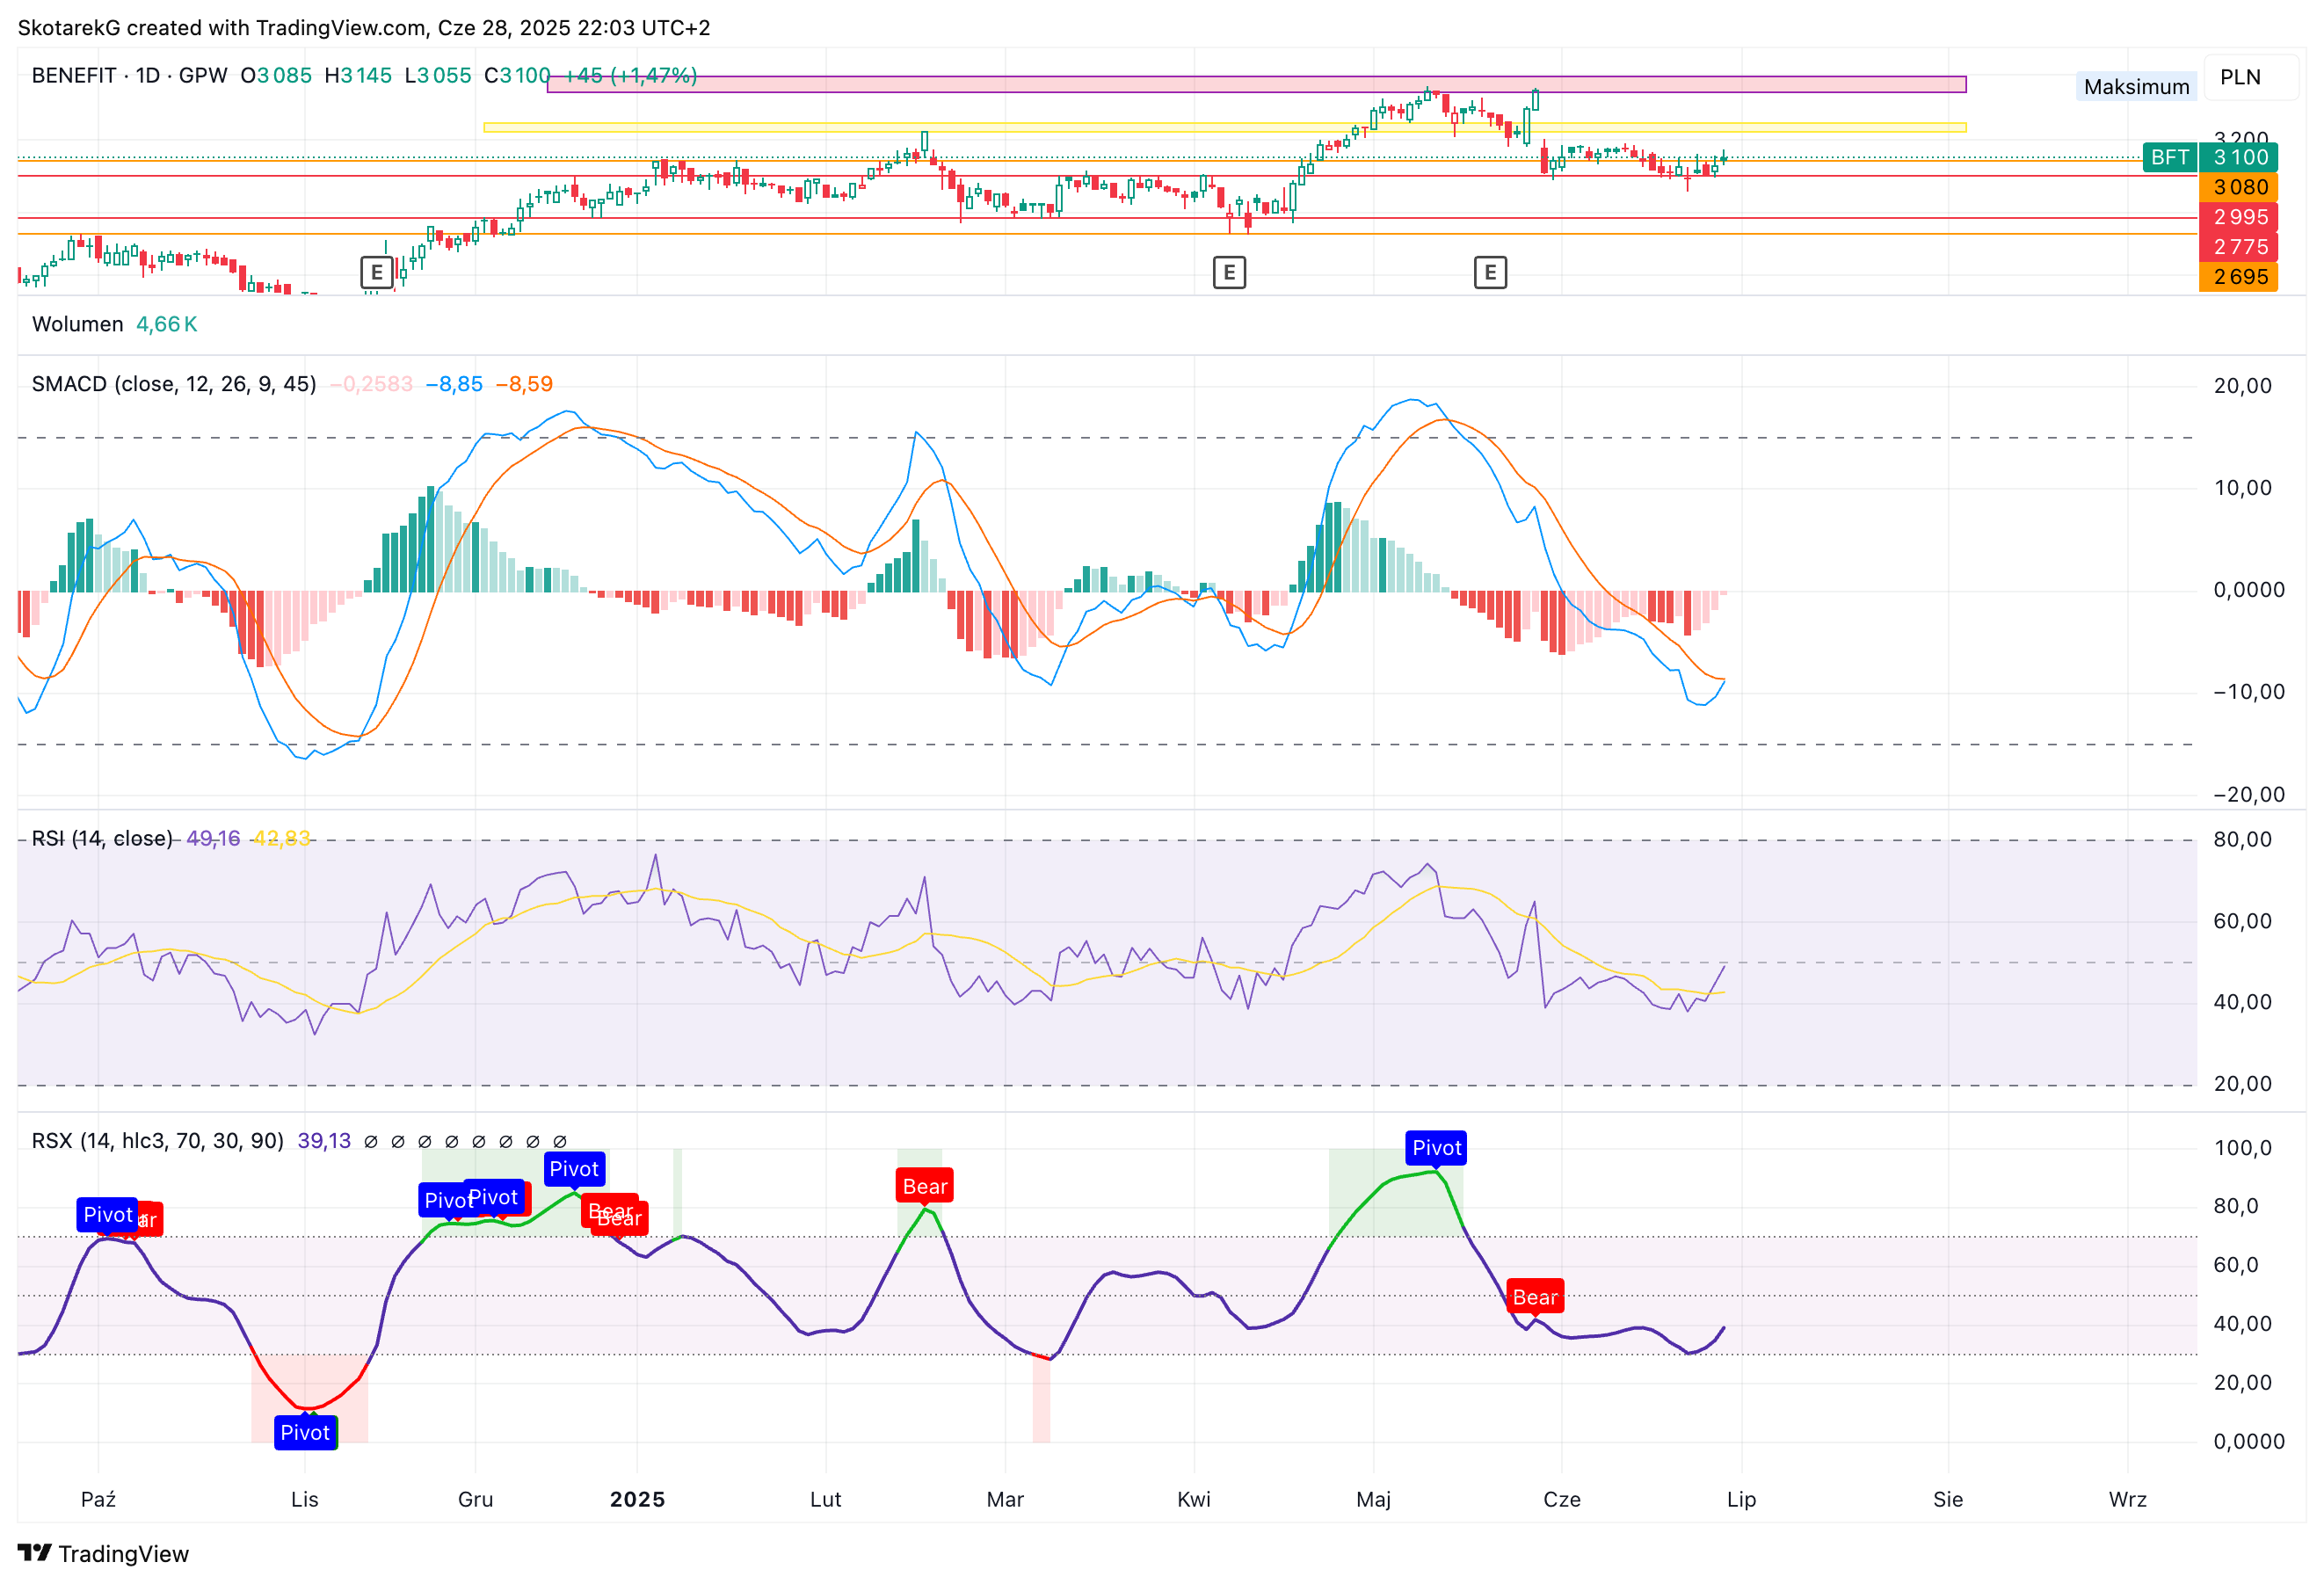2324x1584 pixels.
Task: Click the RSX value 39,13
Action: 324,1141
